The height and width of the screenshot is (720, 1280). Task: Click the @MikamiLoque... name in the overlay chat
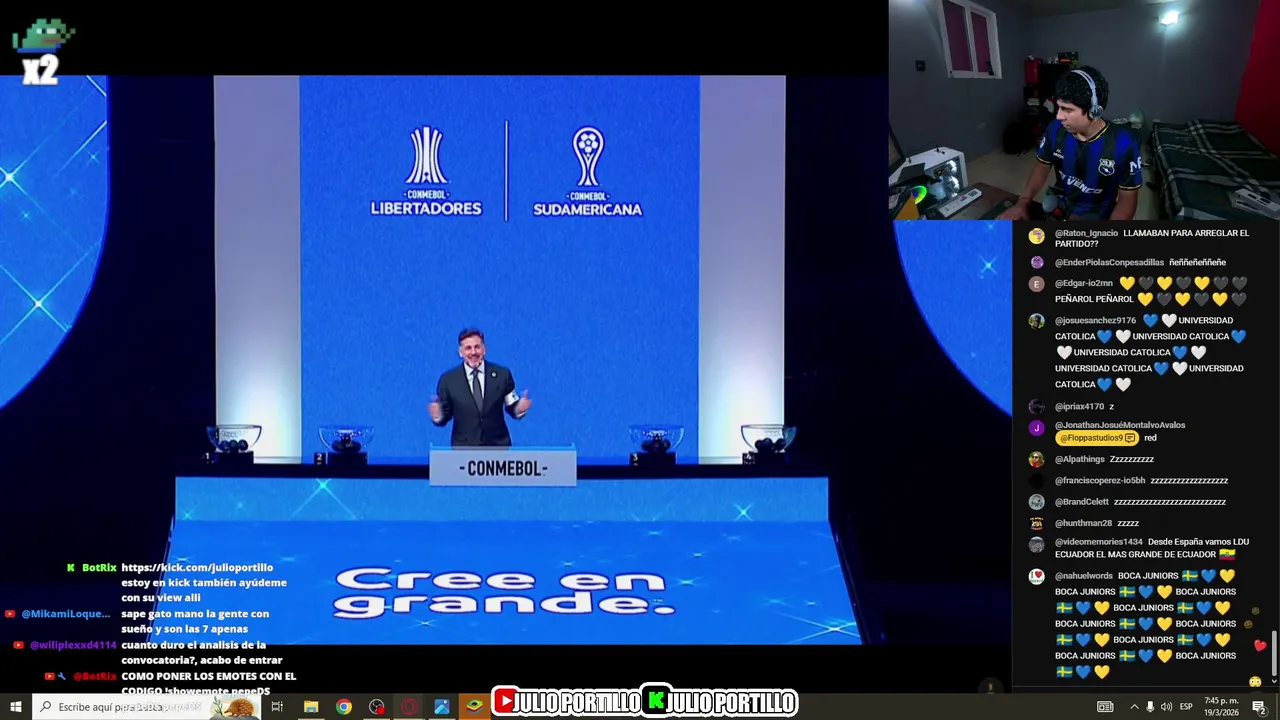(65, 614)
